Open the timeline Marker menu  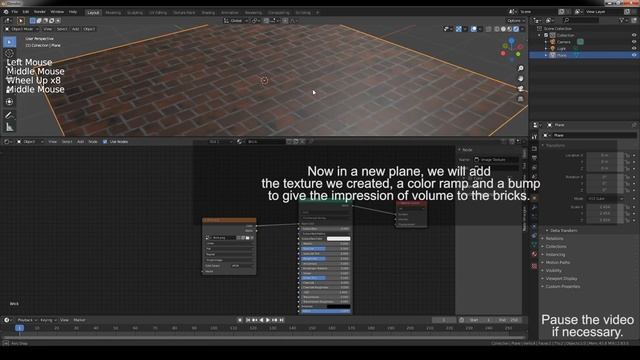pos(80,320)
